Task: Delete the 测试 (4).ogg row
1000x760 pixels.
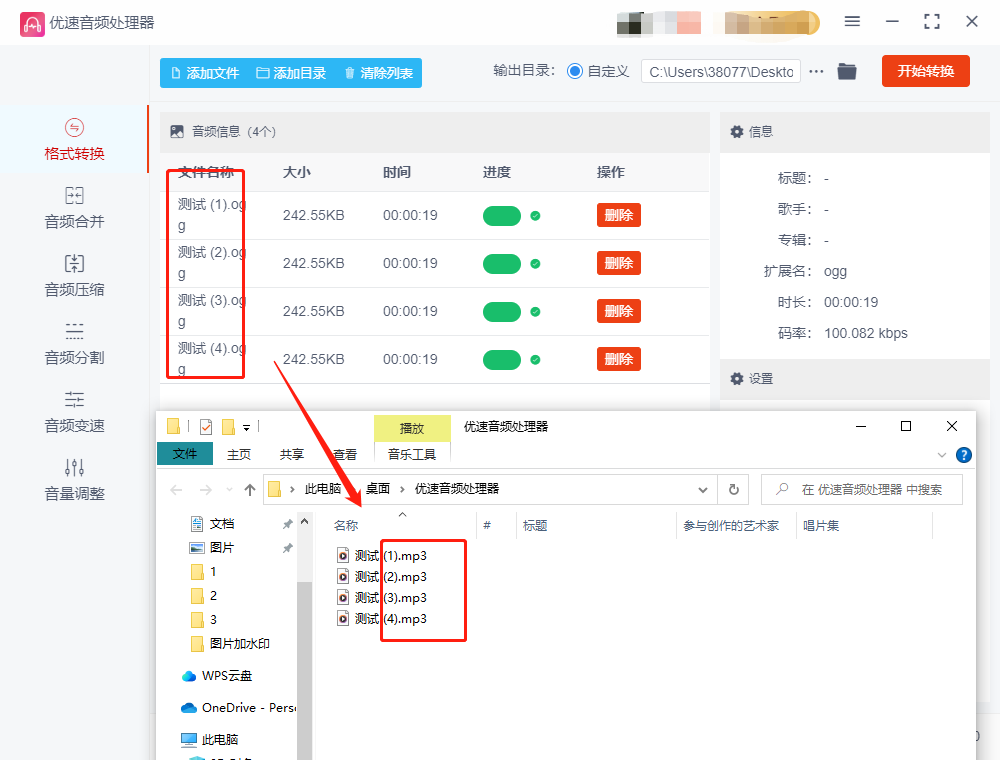Action: [x=619, y=359]
